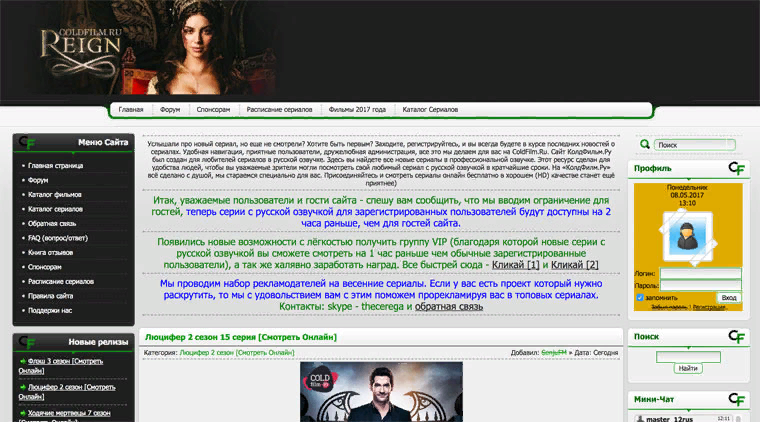Image resolution: width=760 pixels, height=422 pixels.
Task: Click the 'Регистрация' link under login form
Action: [x=709, y=307]
